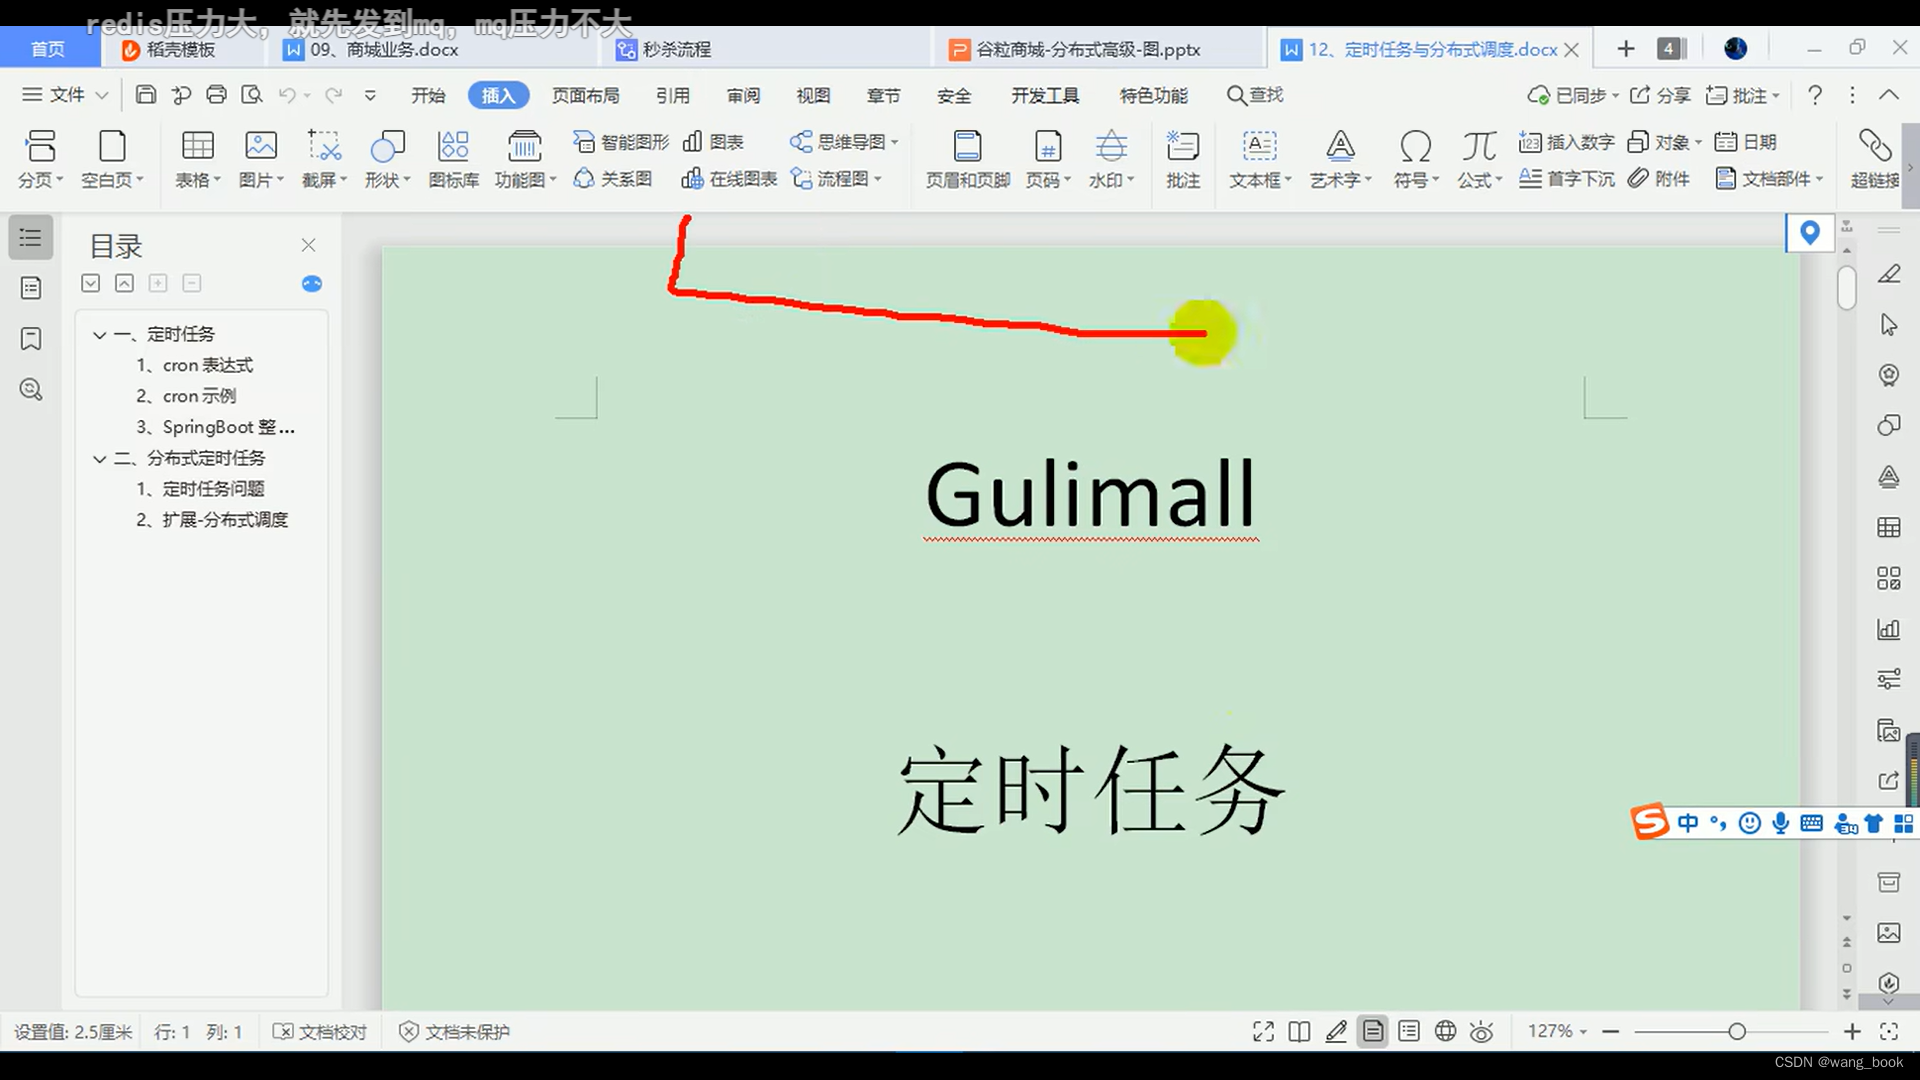Switch to outline view button in status bar
This screenshot has height=1080, width=1920.
[1409, 1032]
